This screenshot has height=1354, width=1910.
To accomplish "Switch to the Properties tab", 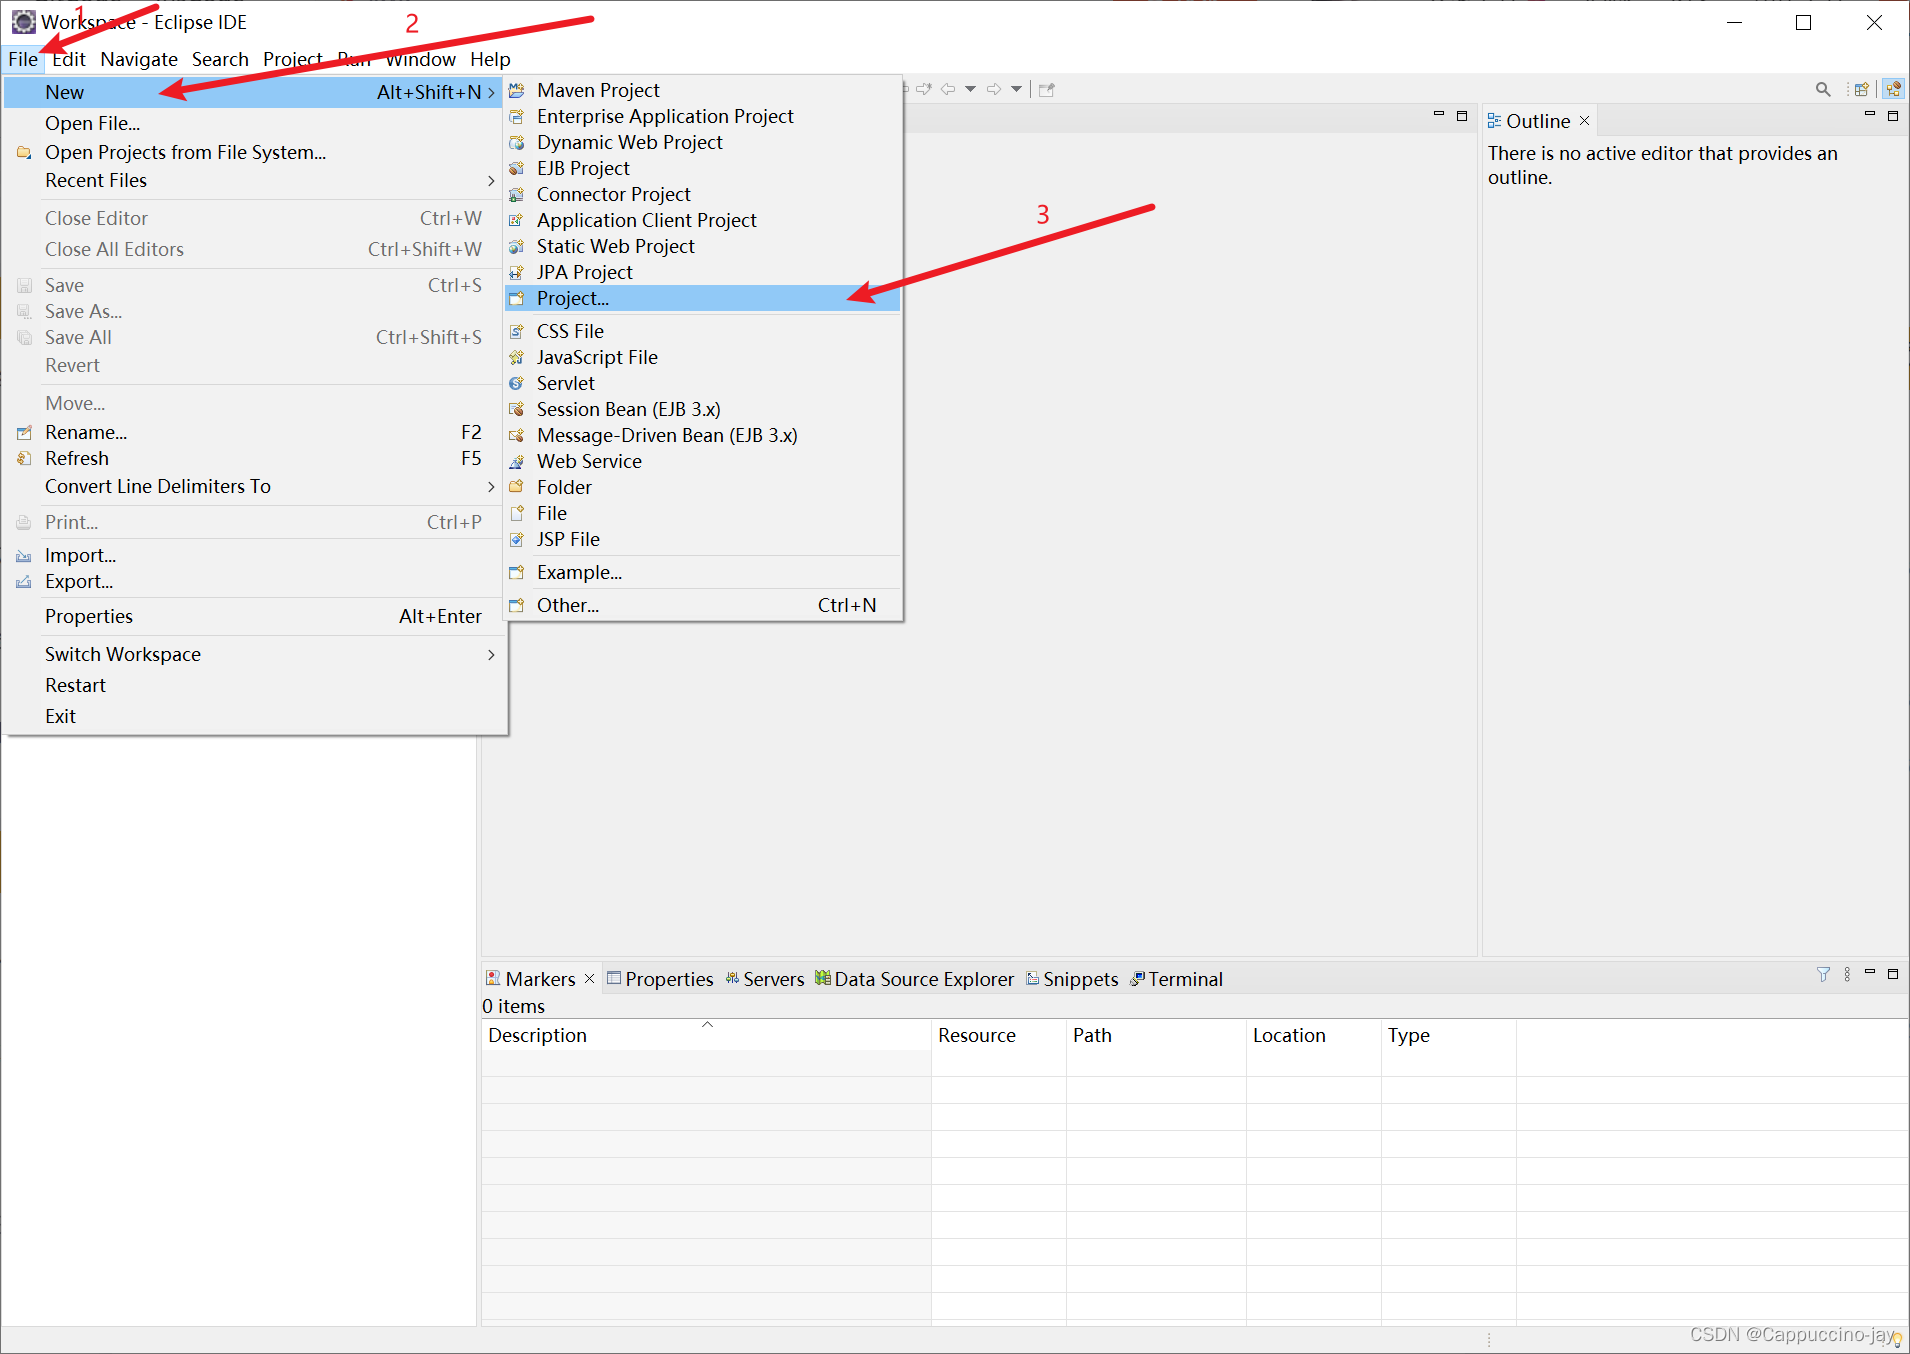I will tap(660, 980).
